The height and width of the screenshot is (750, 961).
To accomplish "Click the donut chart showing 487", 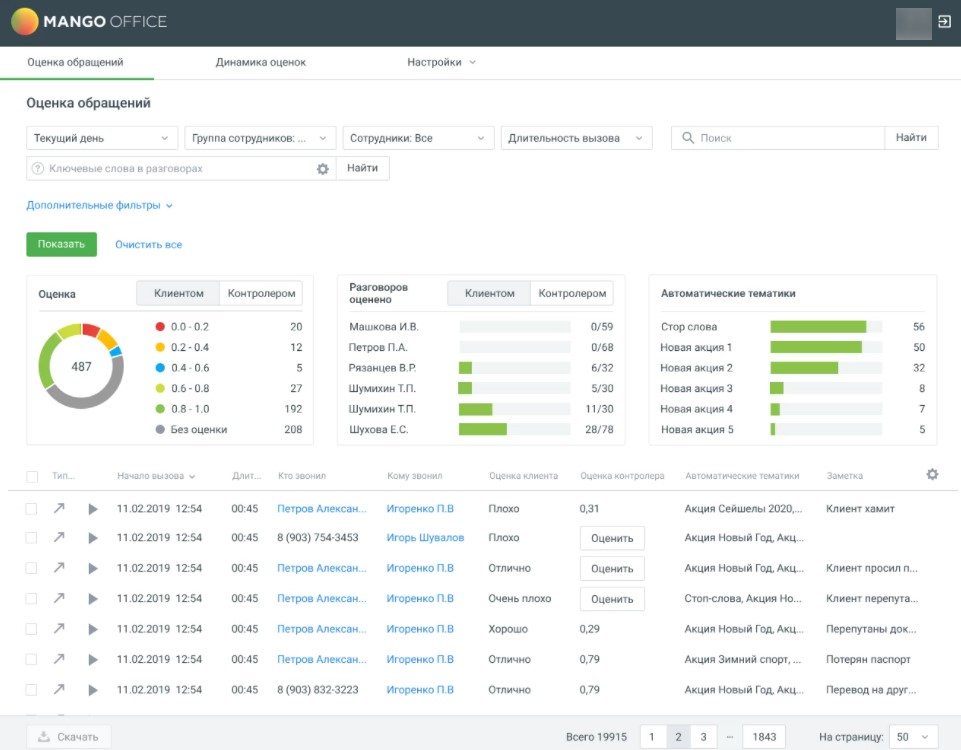I will tap(81, 367).
